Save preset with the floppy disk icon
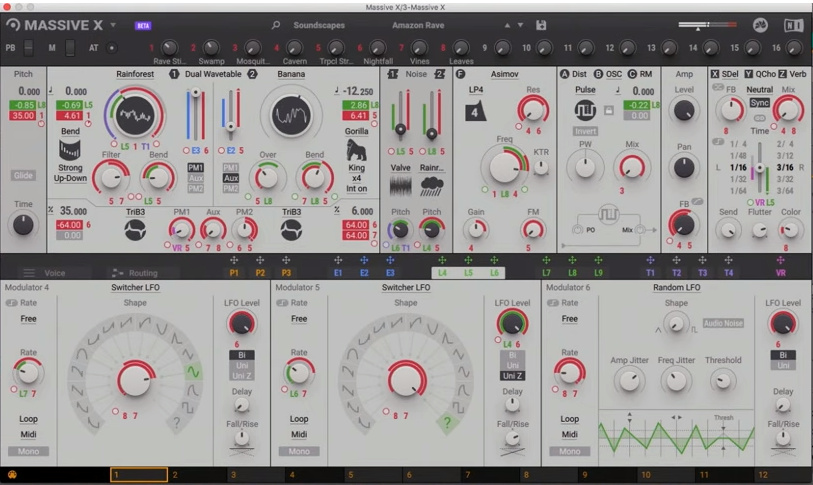This screenshot has height=485, width=813. [541, 25]
